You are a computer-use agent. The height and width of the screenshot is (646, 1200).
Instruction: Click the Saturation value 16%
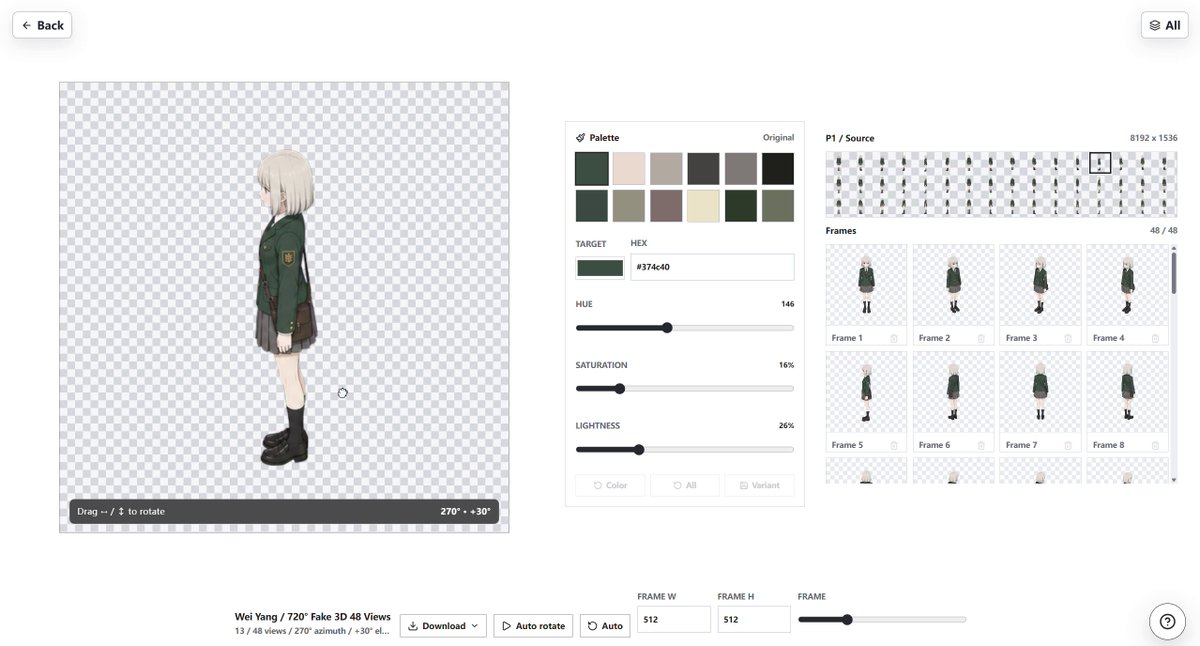tap(786, 365)
